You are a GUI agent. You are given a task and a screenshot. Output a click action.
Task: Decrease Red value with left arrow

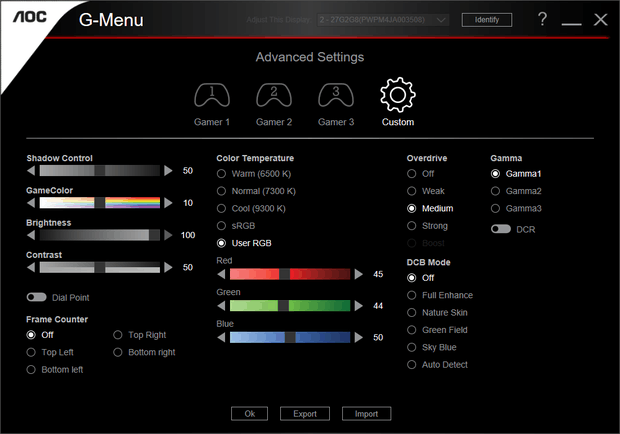click(x=221, y=274)
